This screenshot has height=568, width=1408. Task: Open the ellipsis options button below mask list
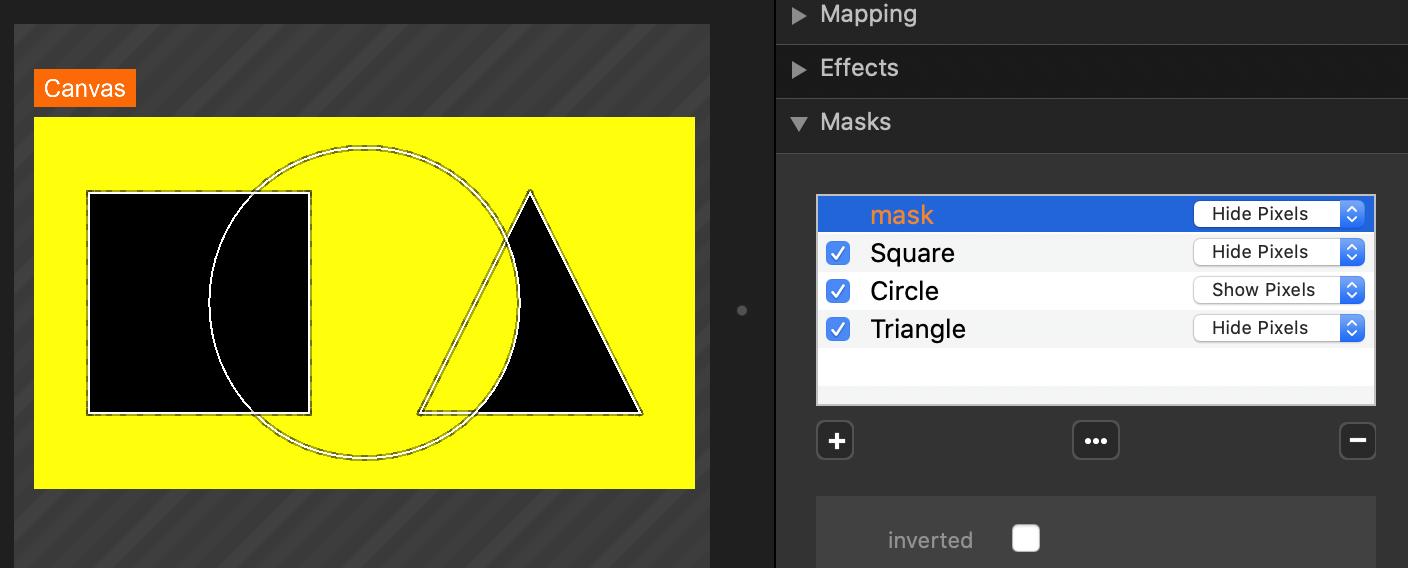click(x=1095, y=440)
